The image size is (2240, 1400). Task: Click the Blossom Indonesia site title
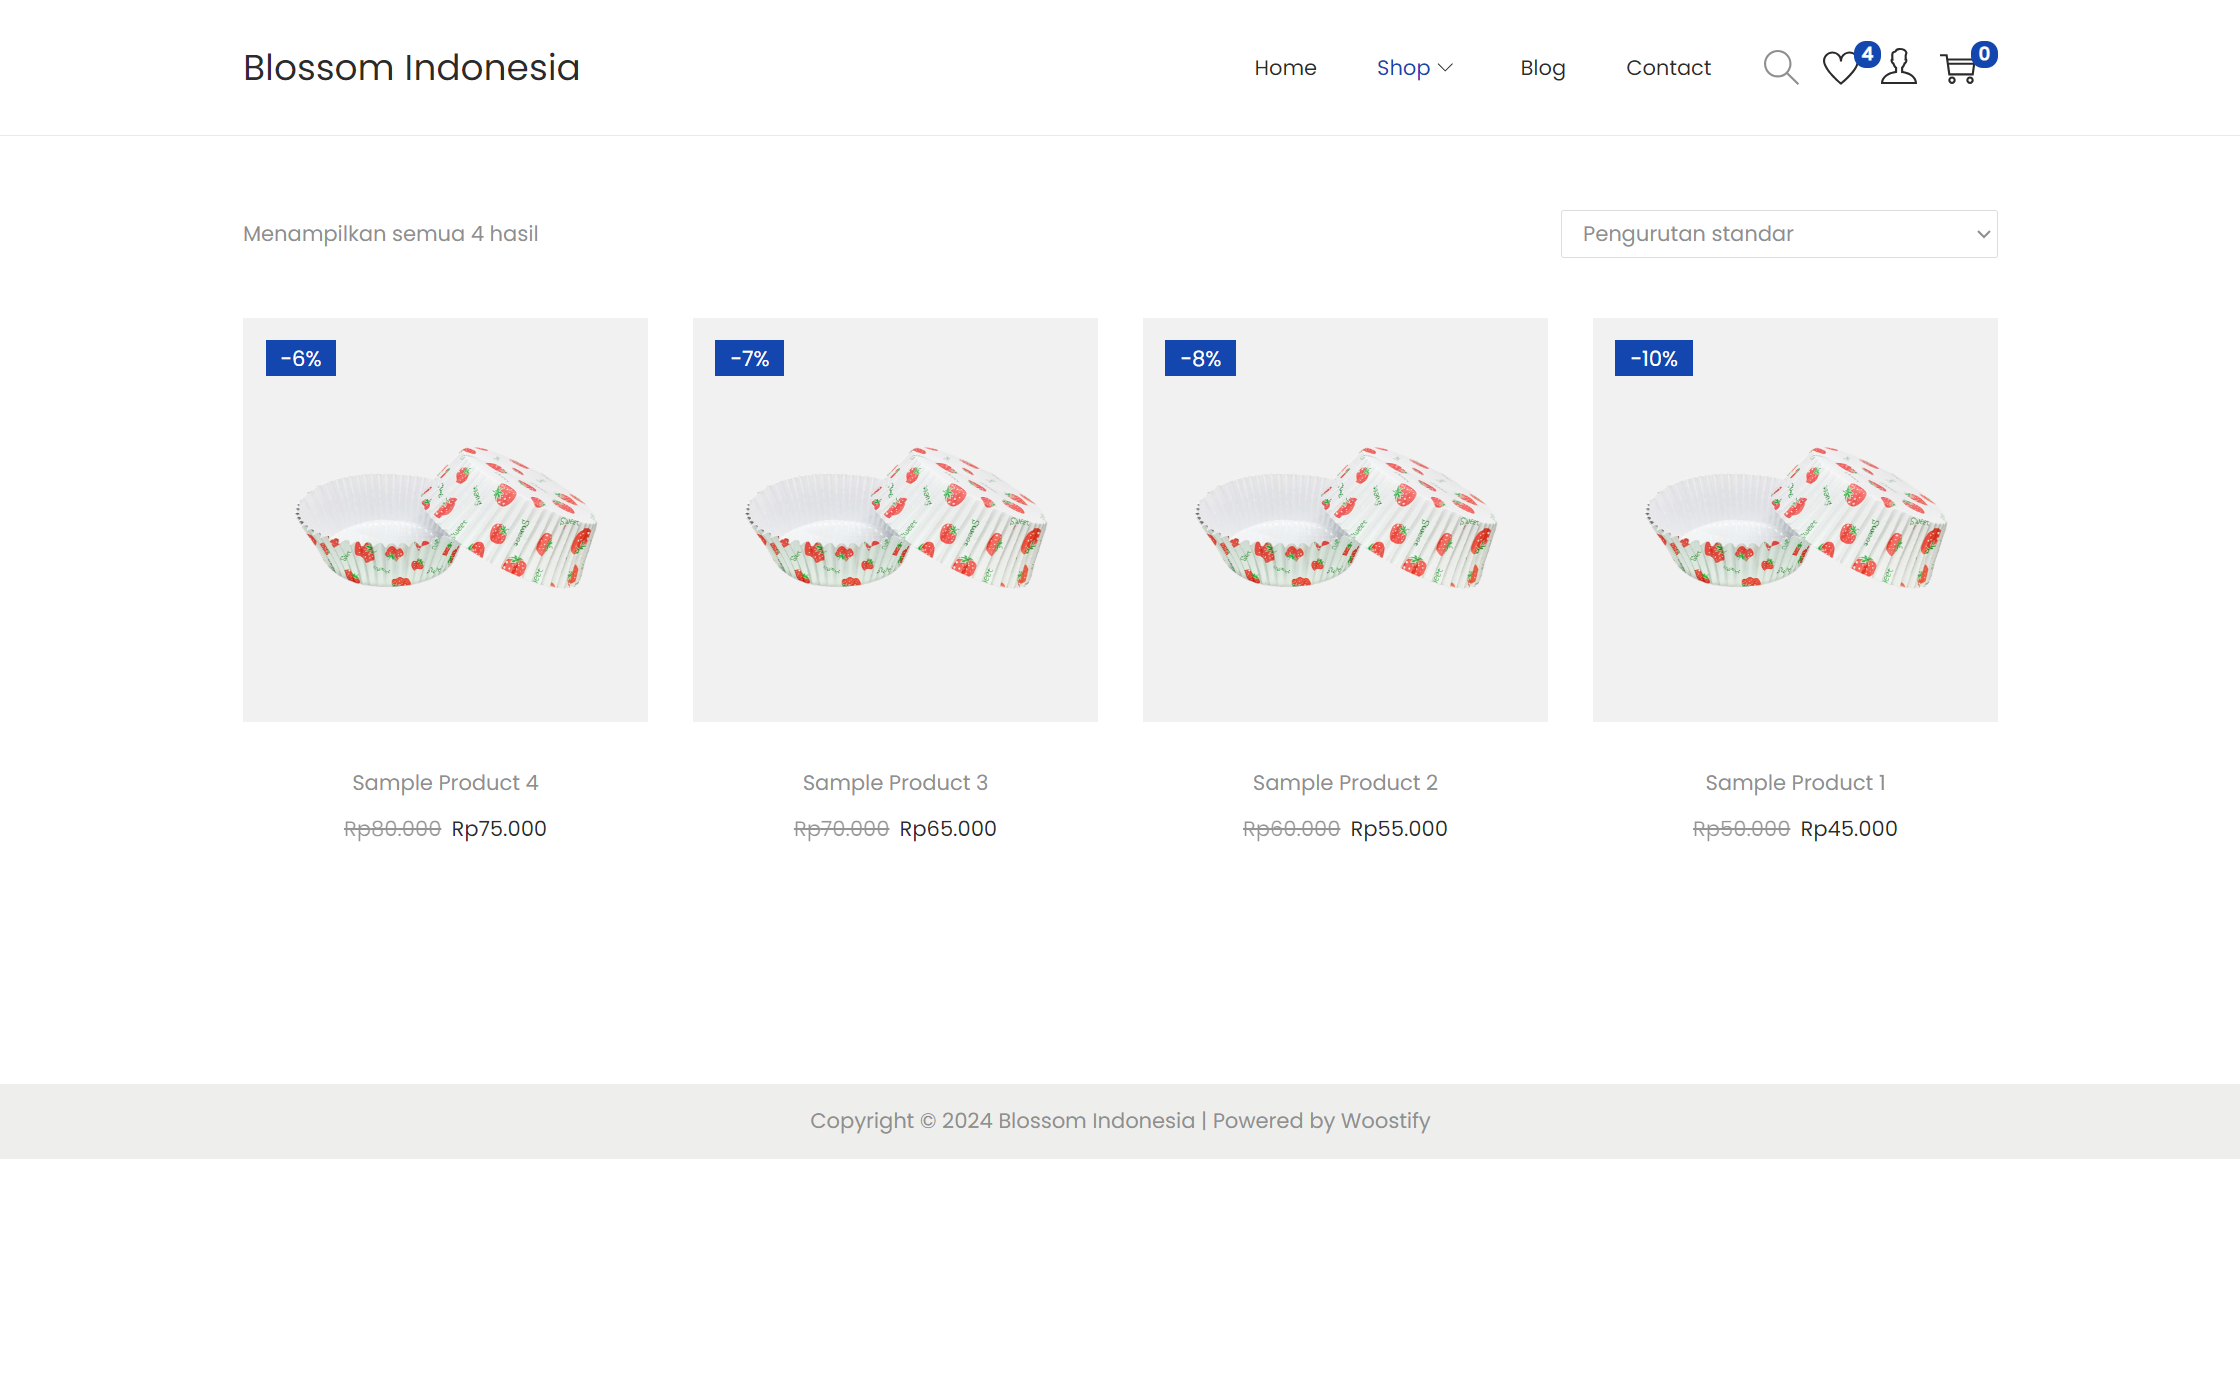pyautogui.click(x=411, y=68)
